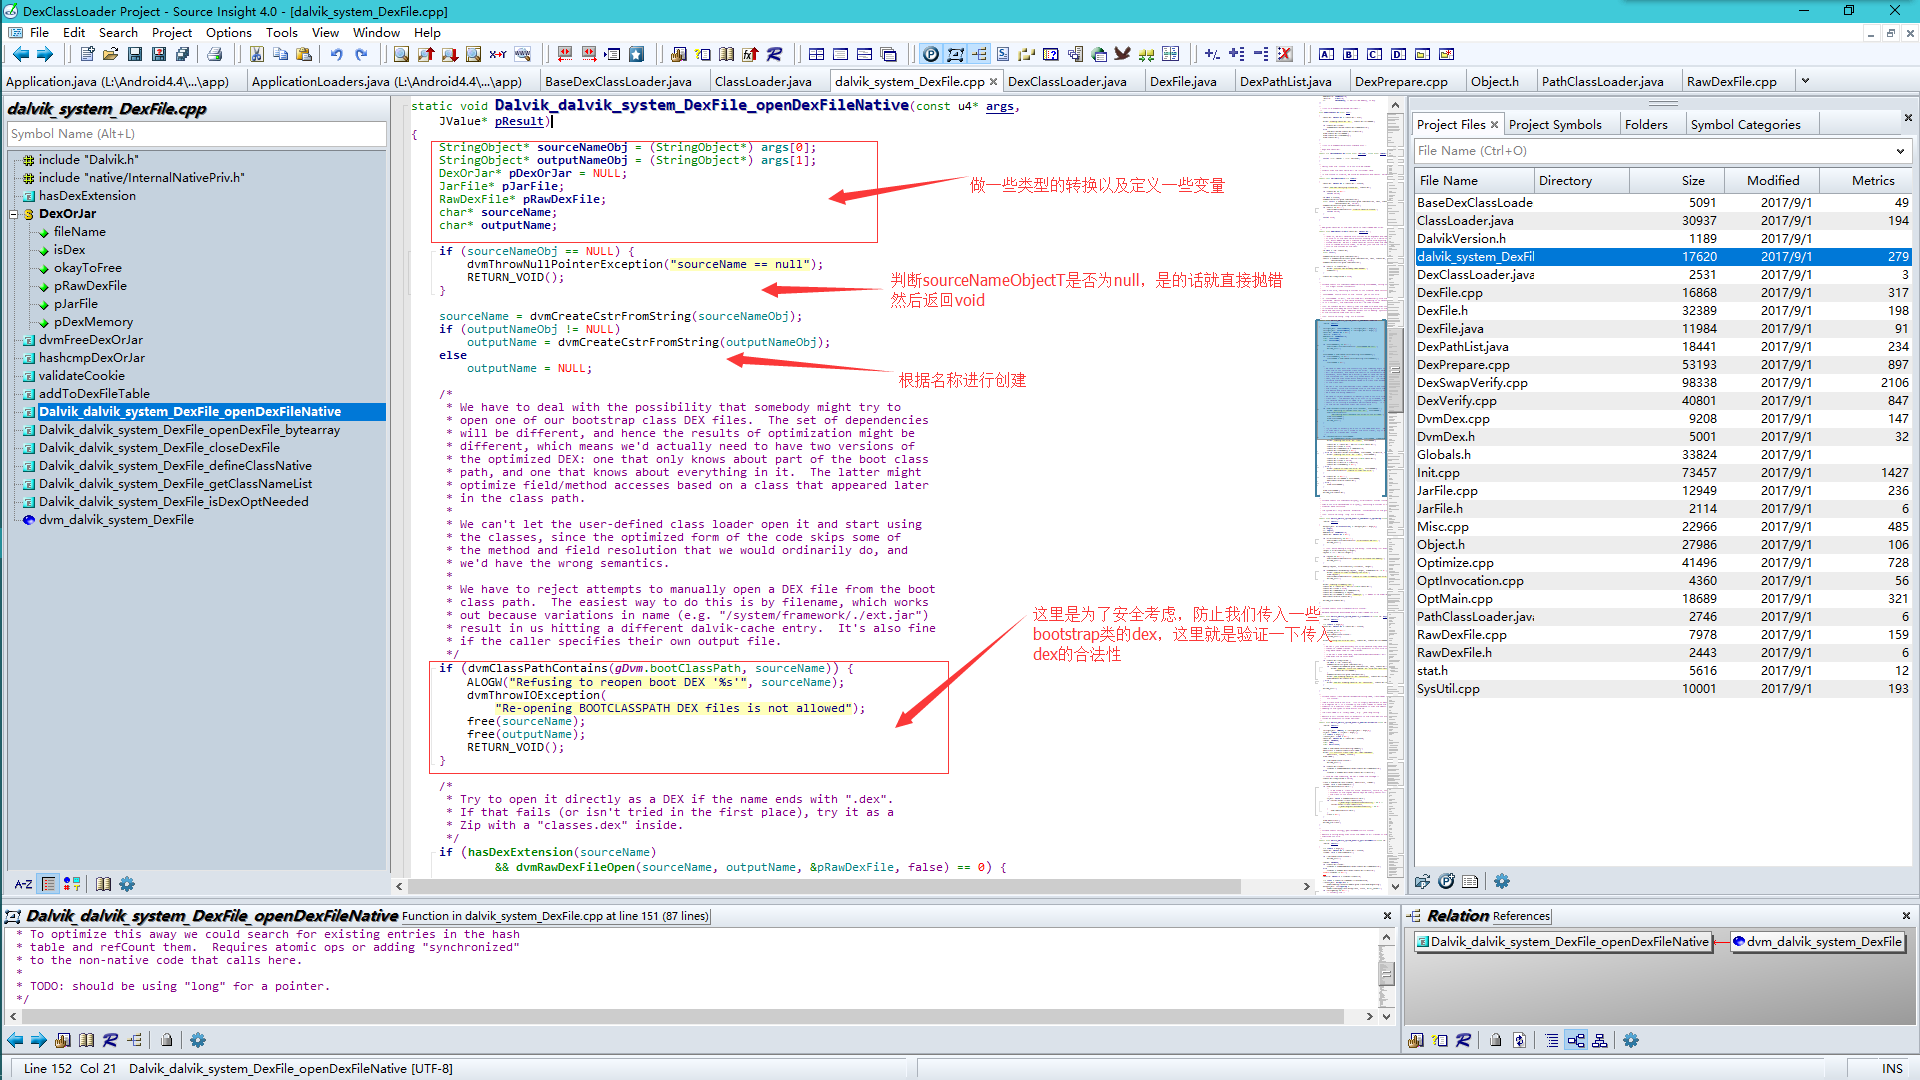The height and width of the screenshot is (1080, 1920).
Task: Click the Save All toolbar icon
Action: pyautogui.click(x=183, y=55)
